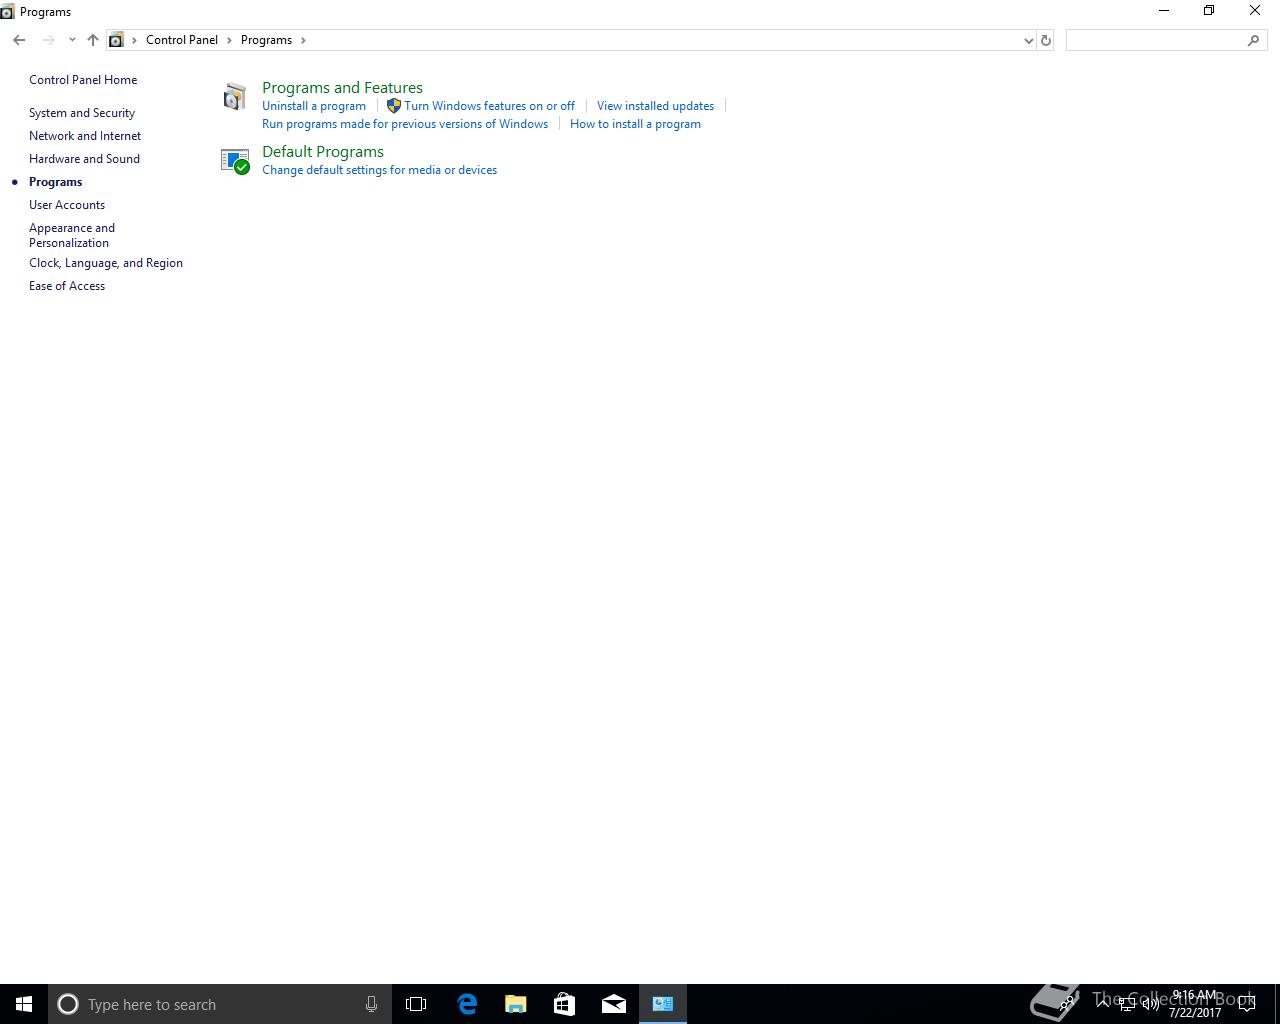Open the recent locations dropdown arrow
The height and width of the screenshot is (1024, 1280).
[x=72, y=40]
